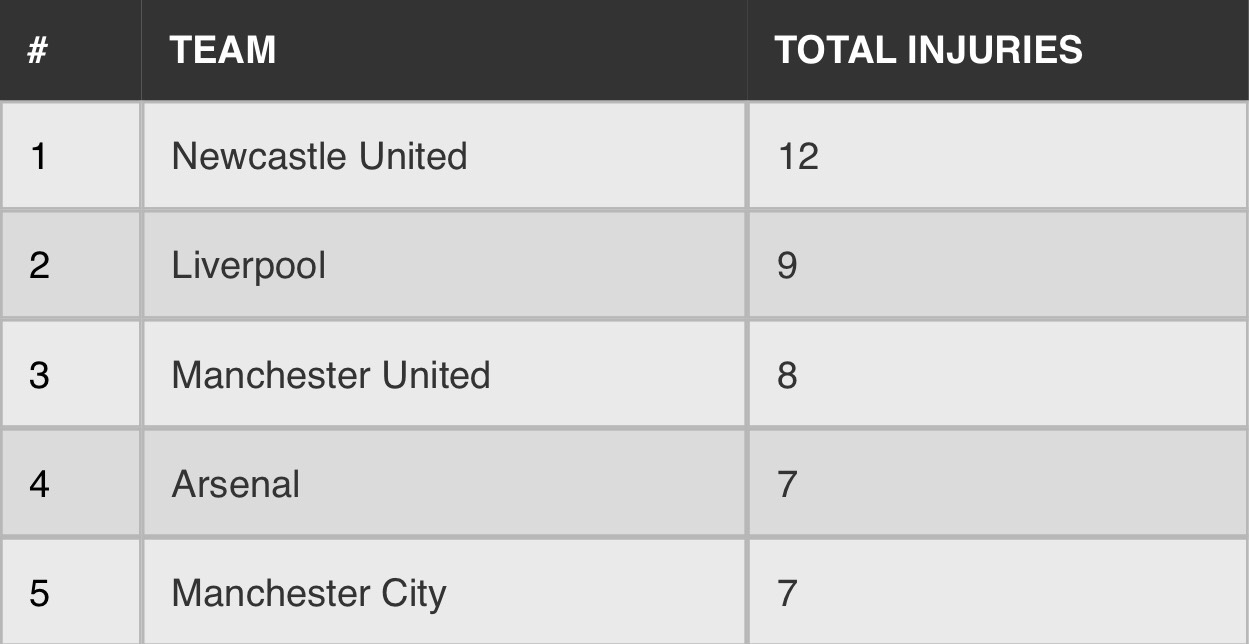The width and height of the screenshot is (1249, 644).
Task: Select the Manchester United team cell
Action: click(444, 375)
